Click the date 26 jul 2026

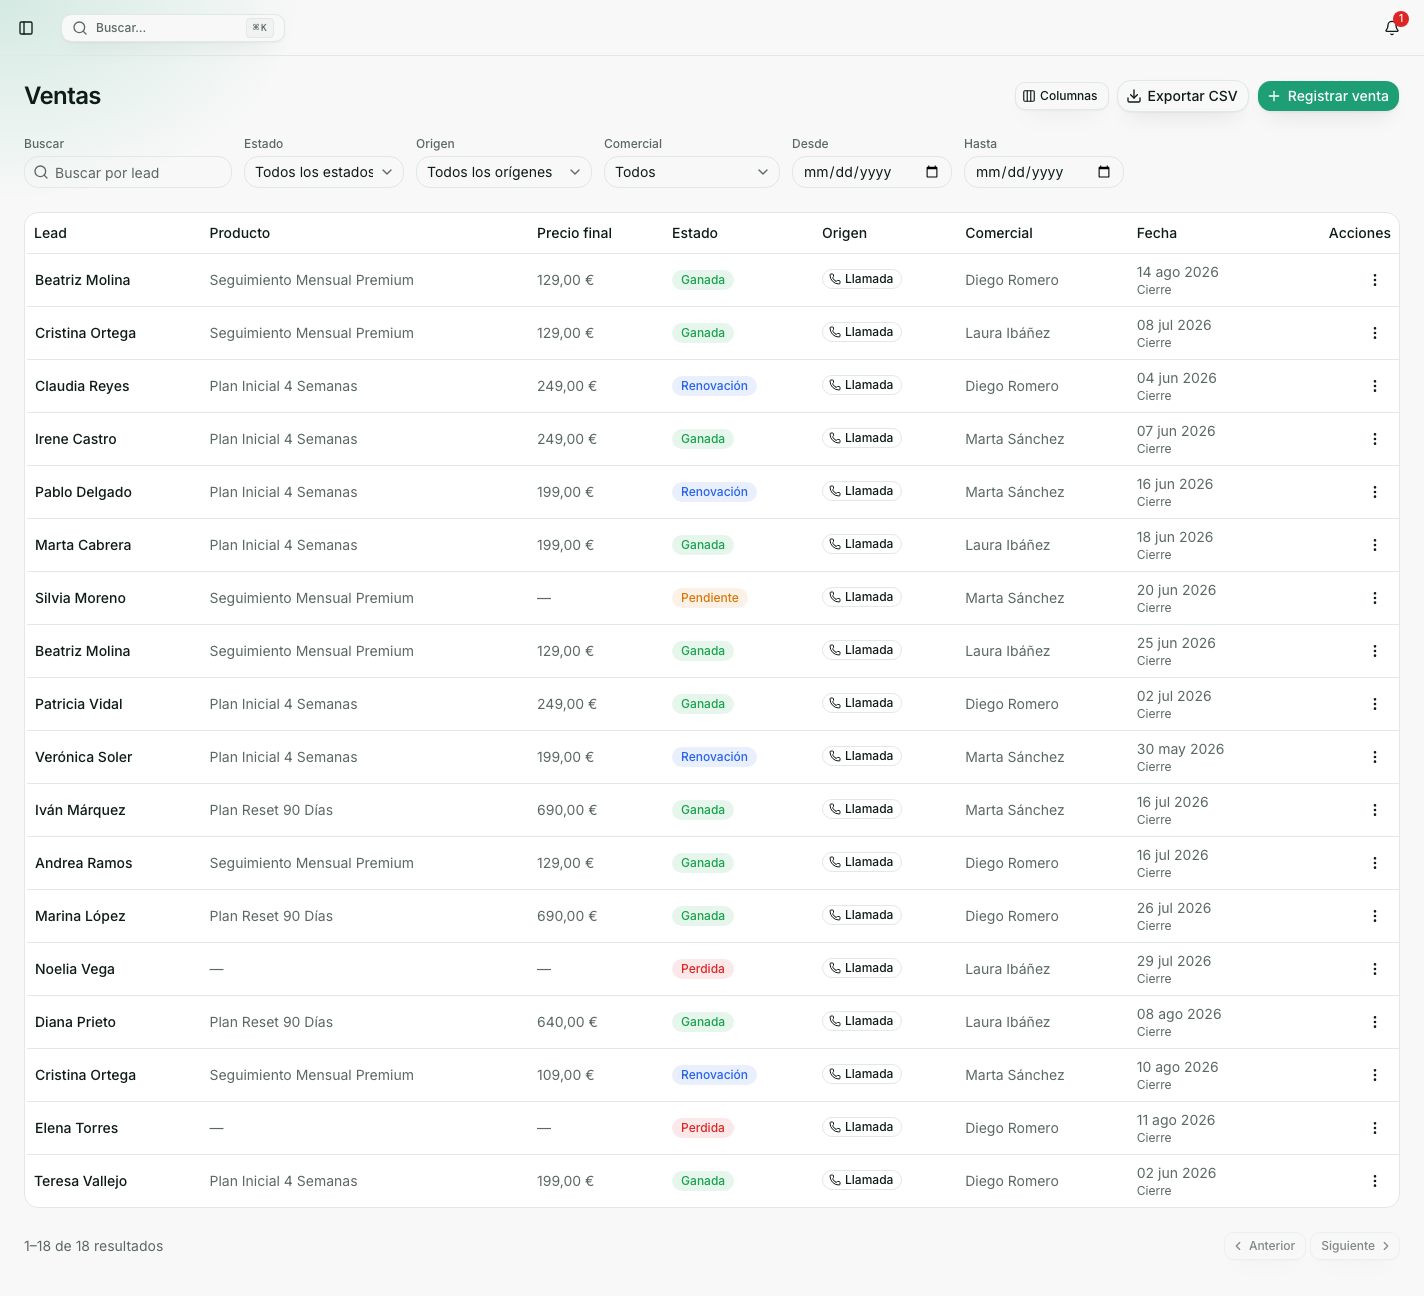(x=1174, y=908)
